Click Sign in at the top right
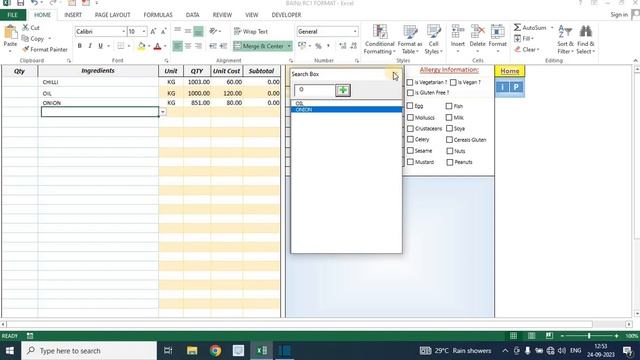 [x=619, y=15]
